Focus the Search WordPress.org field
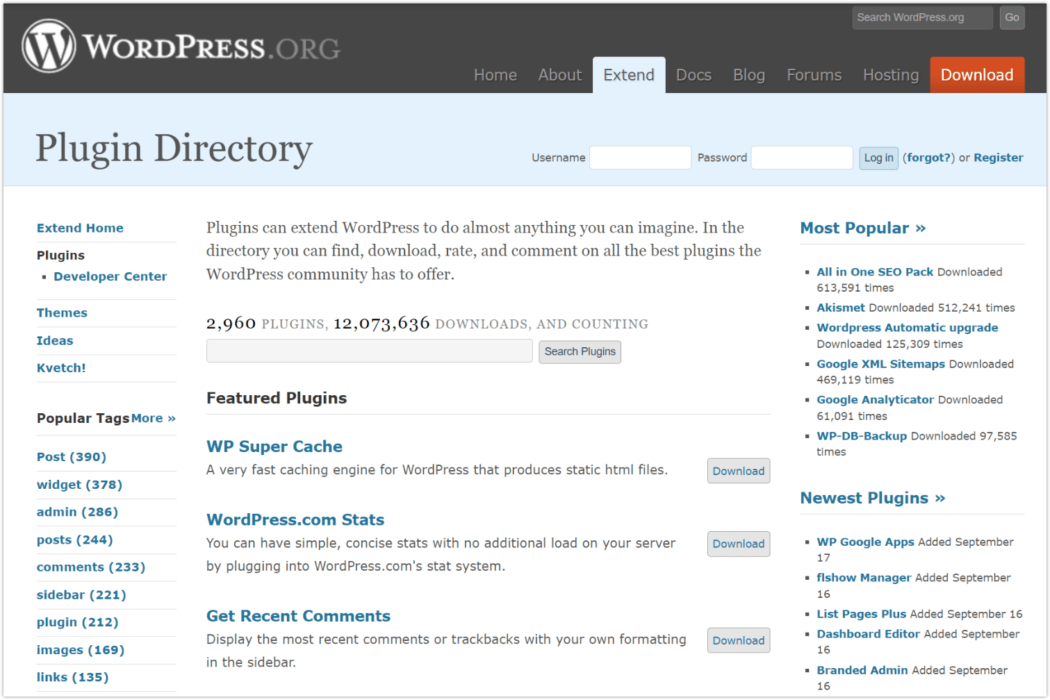Image resolution: width=1050 pixels, height=700 pixels. pyautogui.click(x=922, y=17)
